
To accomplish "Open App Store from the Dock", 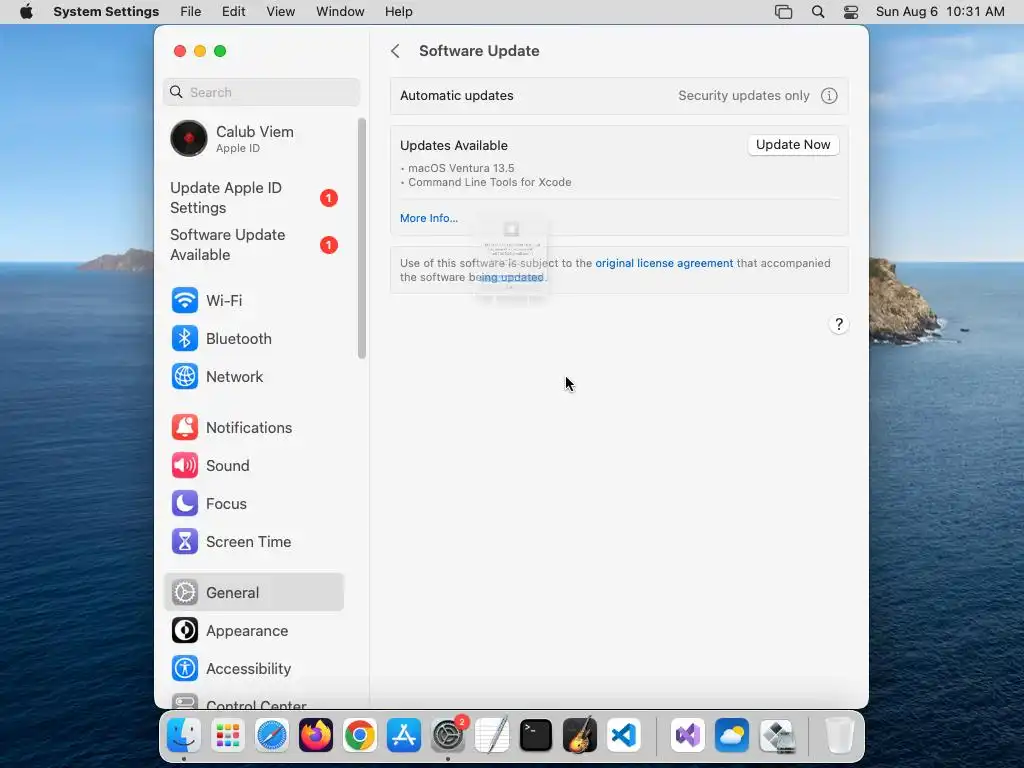I will pyautogui.click(x=404, y=735).
